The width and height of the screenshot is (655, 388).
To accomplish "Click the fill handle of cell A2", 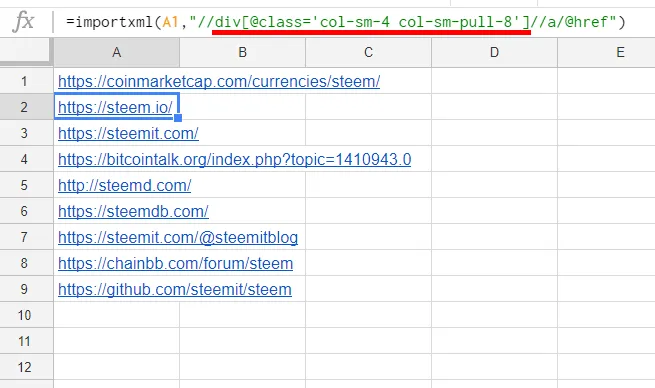I will click(x=178, y=118).
